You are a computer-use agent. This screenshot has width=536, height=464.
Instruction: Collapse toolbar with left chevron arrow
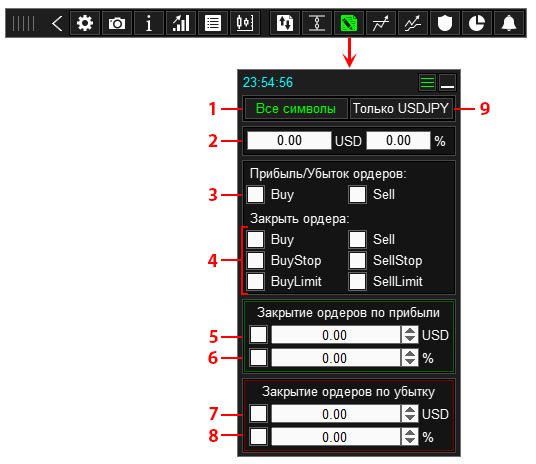pos(57,23)
